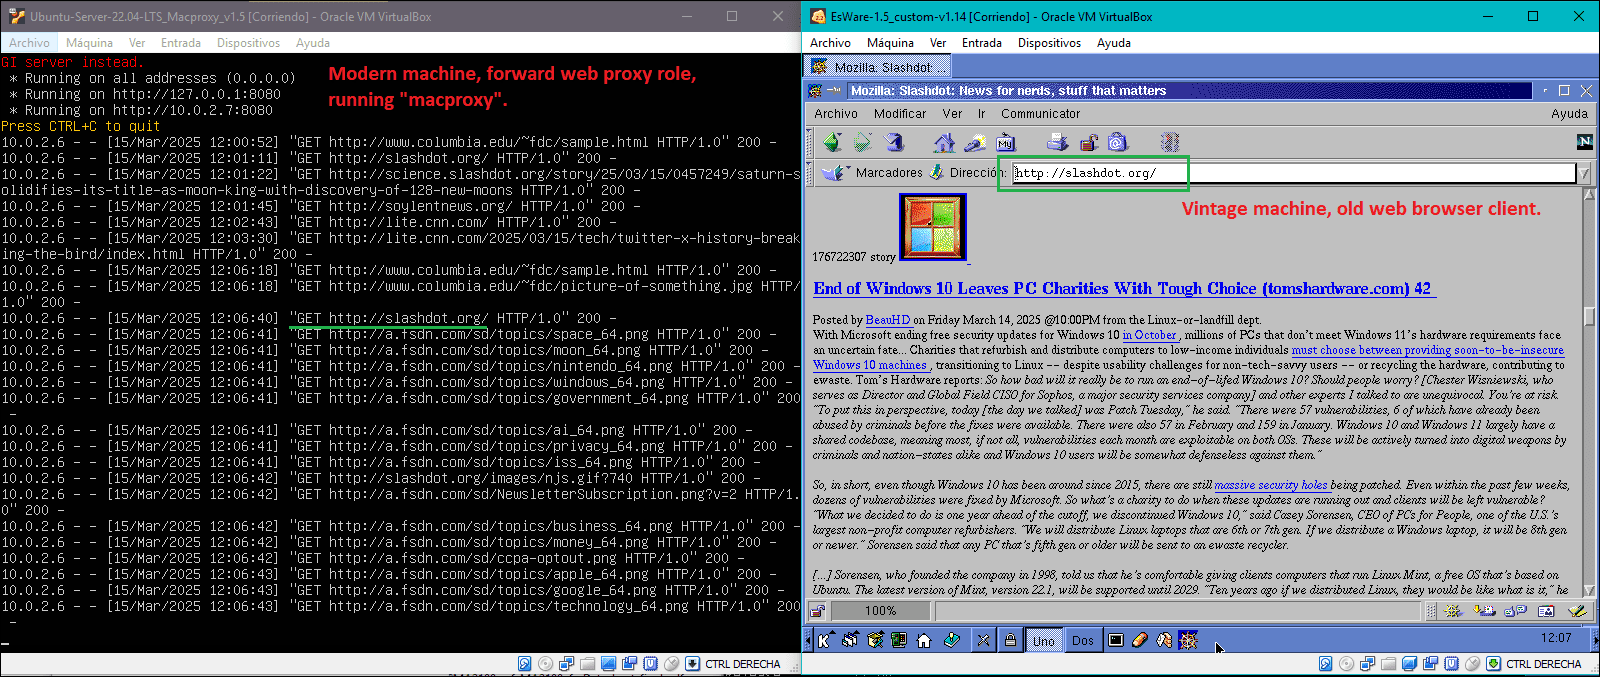Open Netscape's Ayuda menu
Image resolution: width=1600 pixels, height=677 pixels.
[x=1569, y=114]
